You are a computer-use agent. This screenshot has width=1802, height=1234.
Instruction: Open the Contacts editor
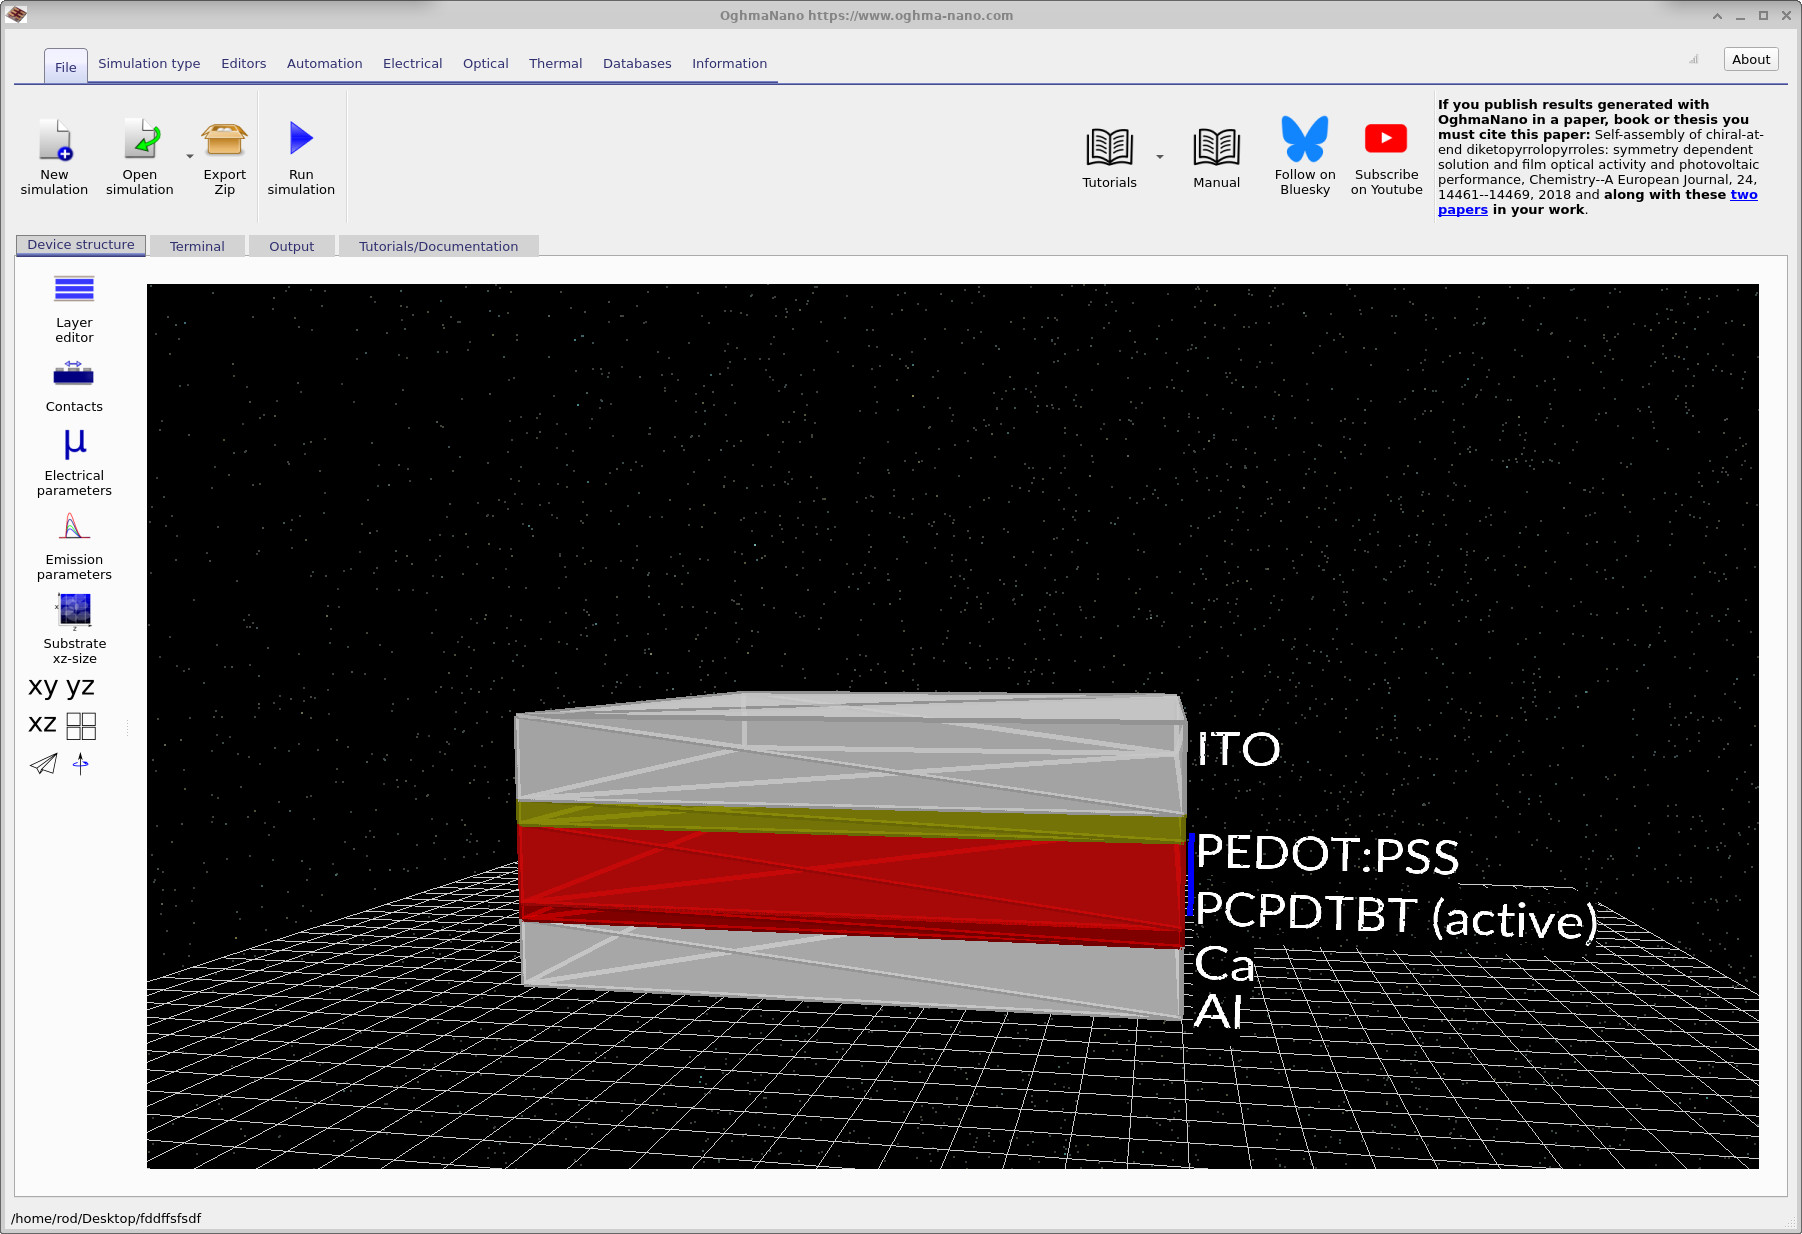click(x=74, y=375)
